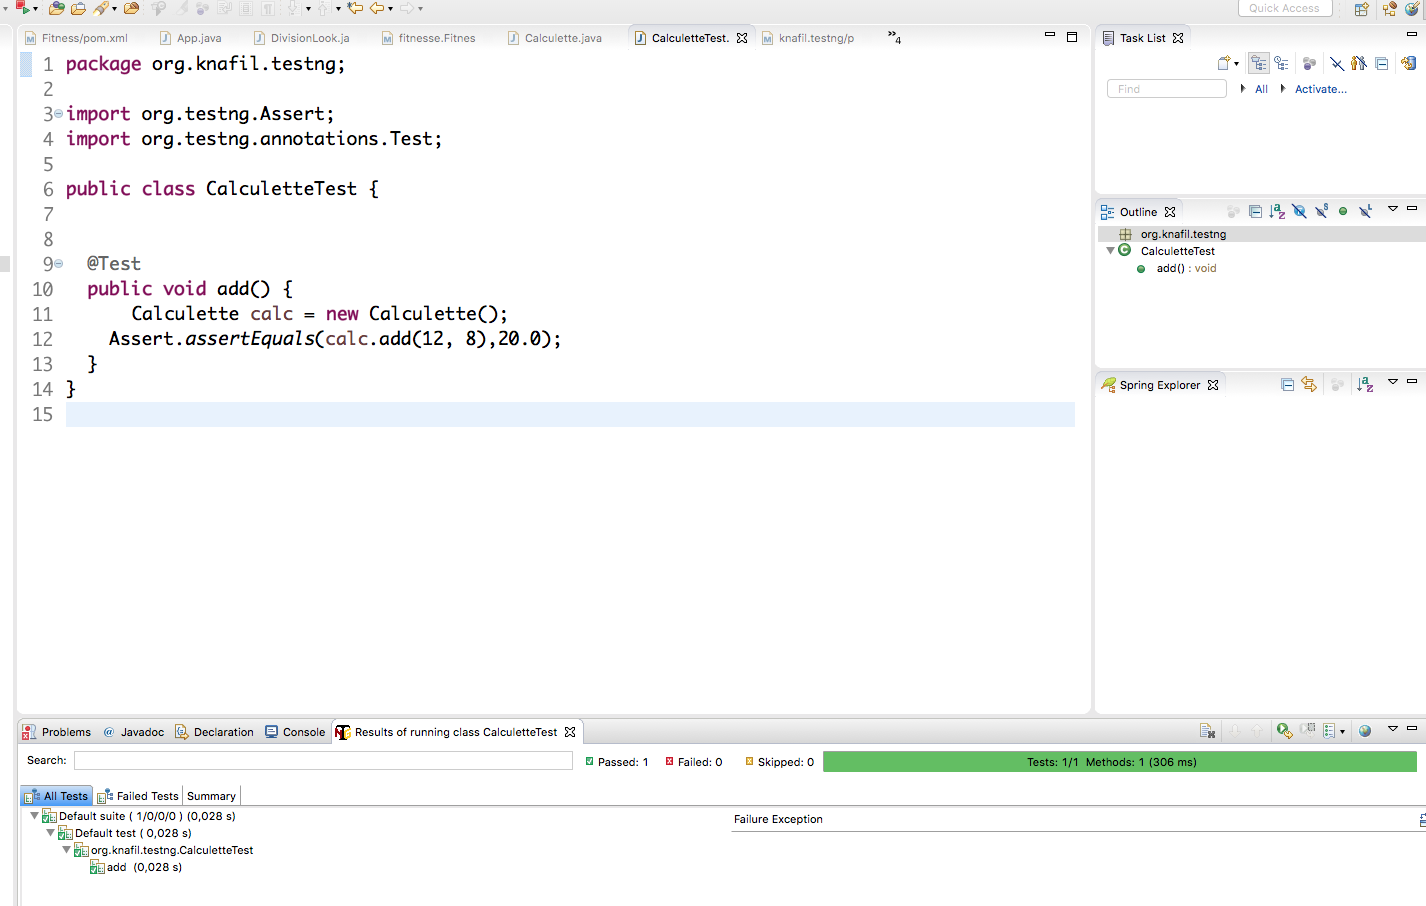Click the green test progress bar

(x=1120, y=762)
